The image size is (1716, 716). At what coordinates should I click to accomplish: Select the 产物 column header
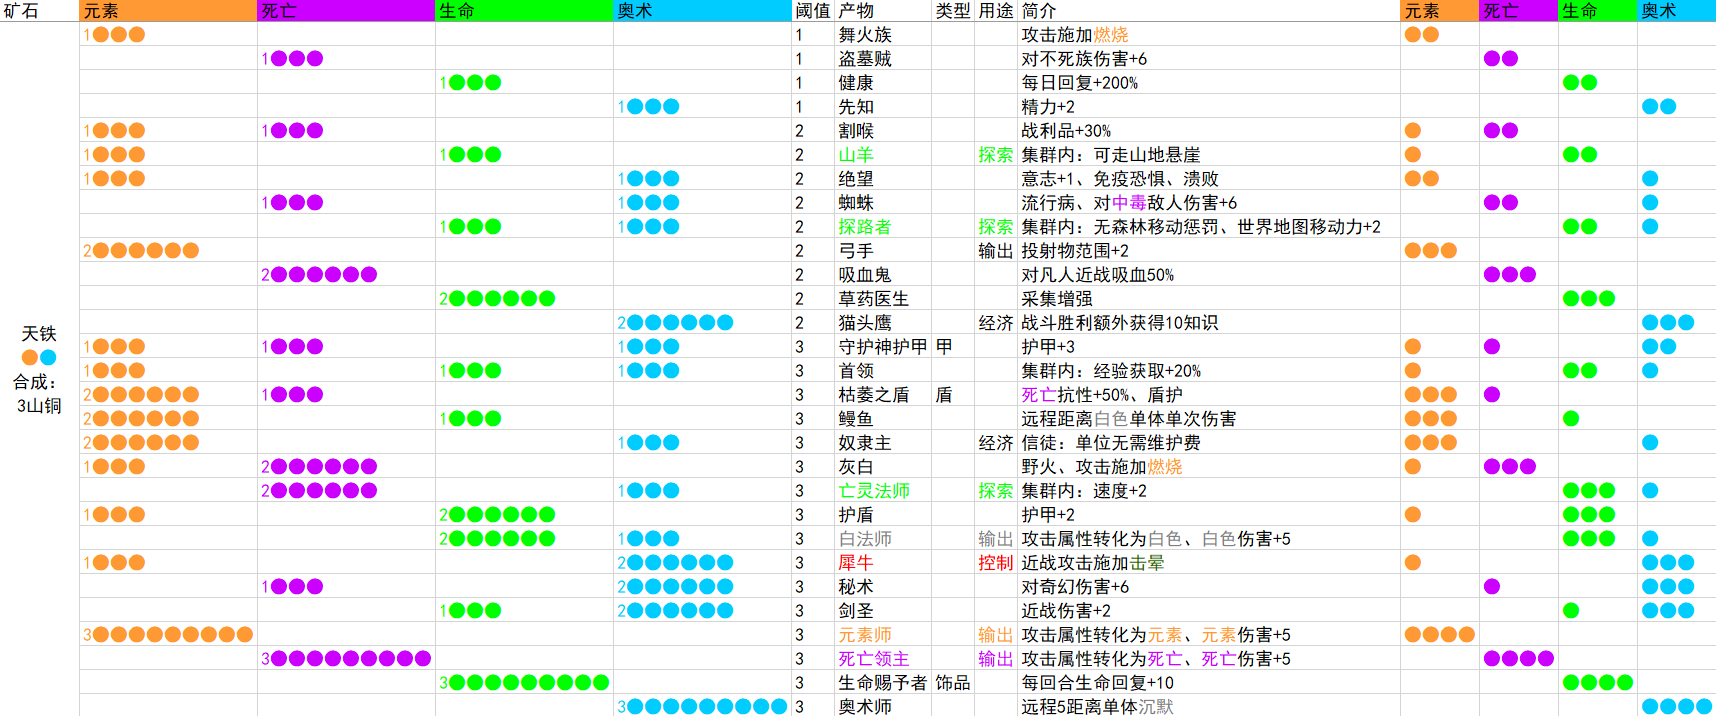point(883,11)
